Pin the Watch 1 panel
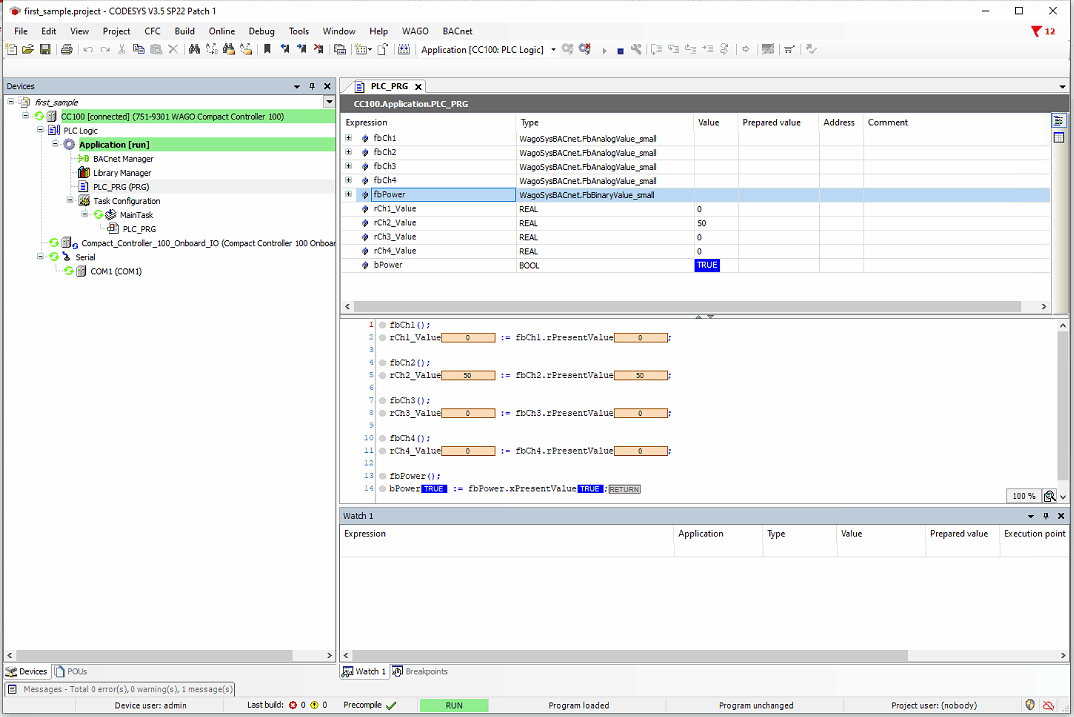1074x717 pixels. 1046,516
